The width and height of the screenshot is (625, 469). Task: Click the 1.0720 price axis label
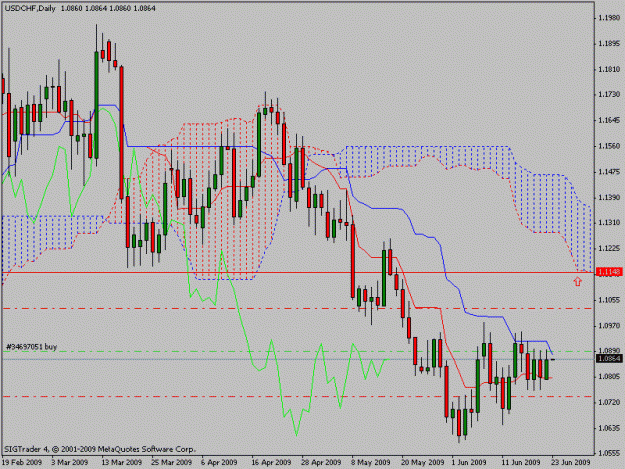[x=610, y=402]
